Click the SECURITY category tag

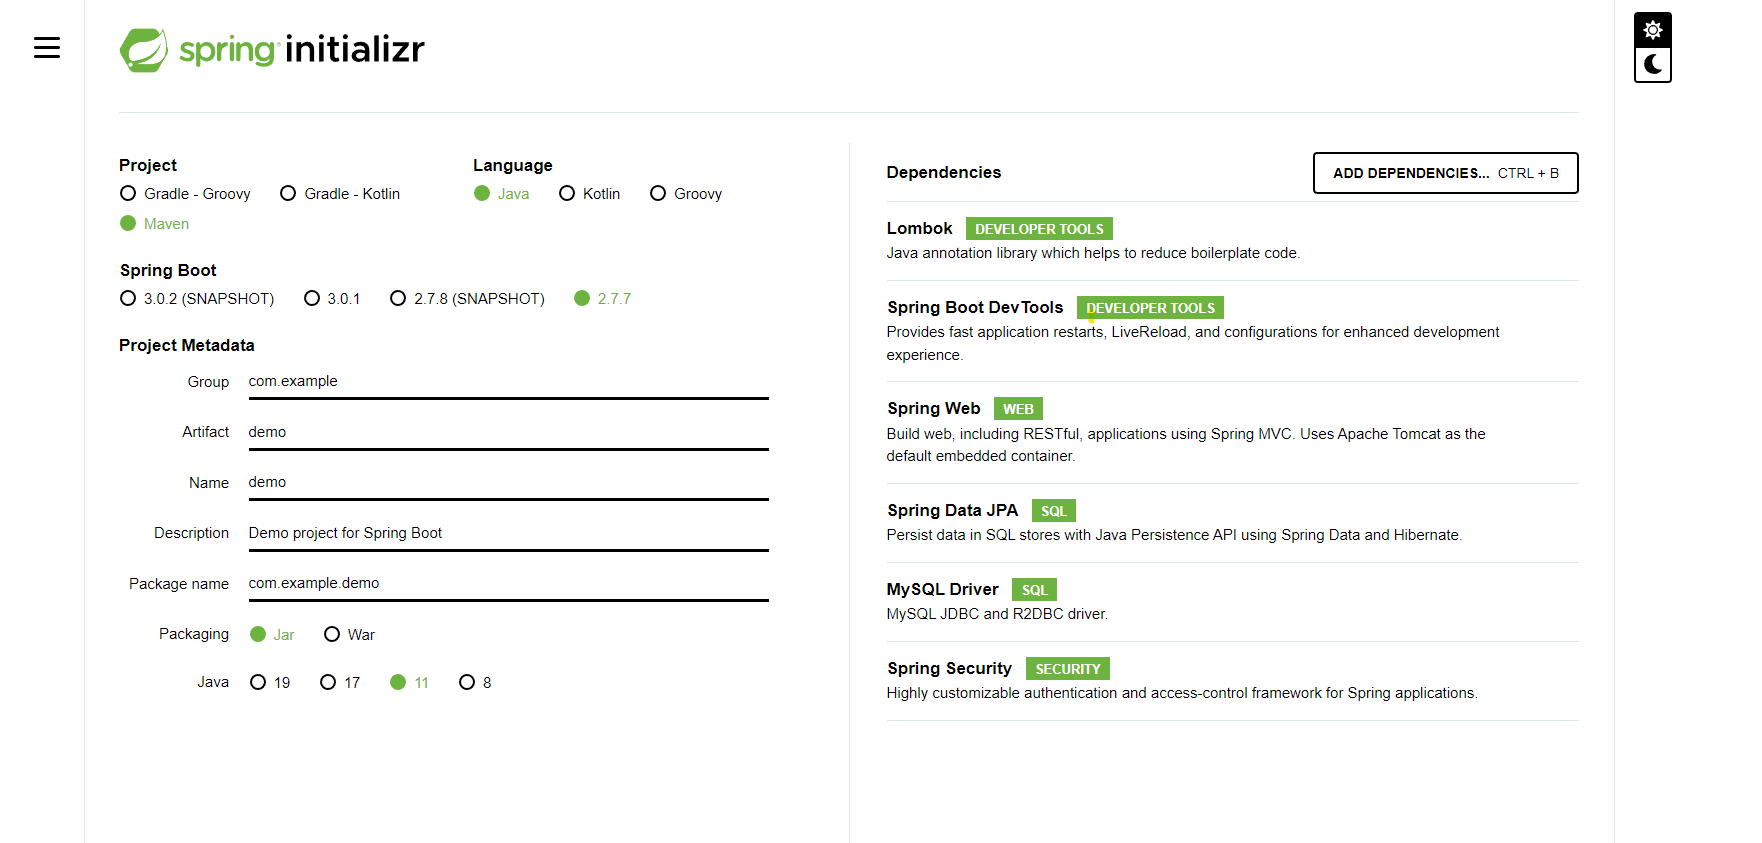pyautogui.click(x=1067, y=669)
